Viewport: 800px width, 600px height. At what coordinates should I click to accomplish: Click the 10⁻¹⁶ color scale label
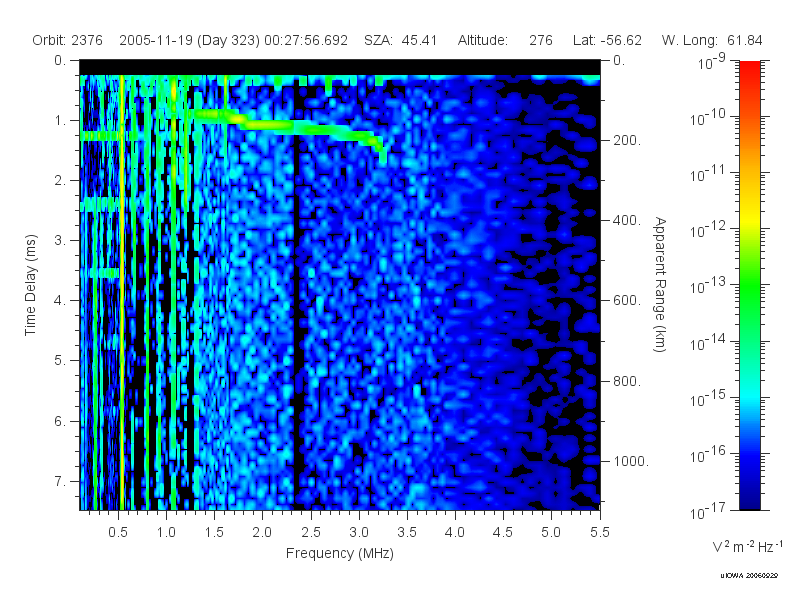[x=708, y=455]
